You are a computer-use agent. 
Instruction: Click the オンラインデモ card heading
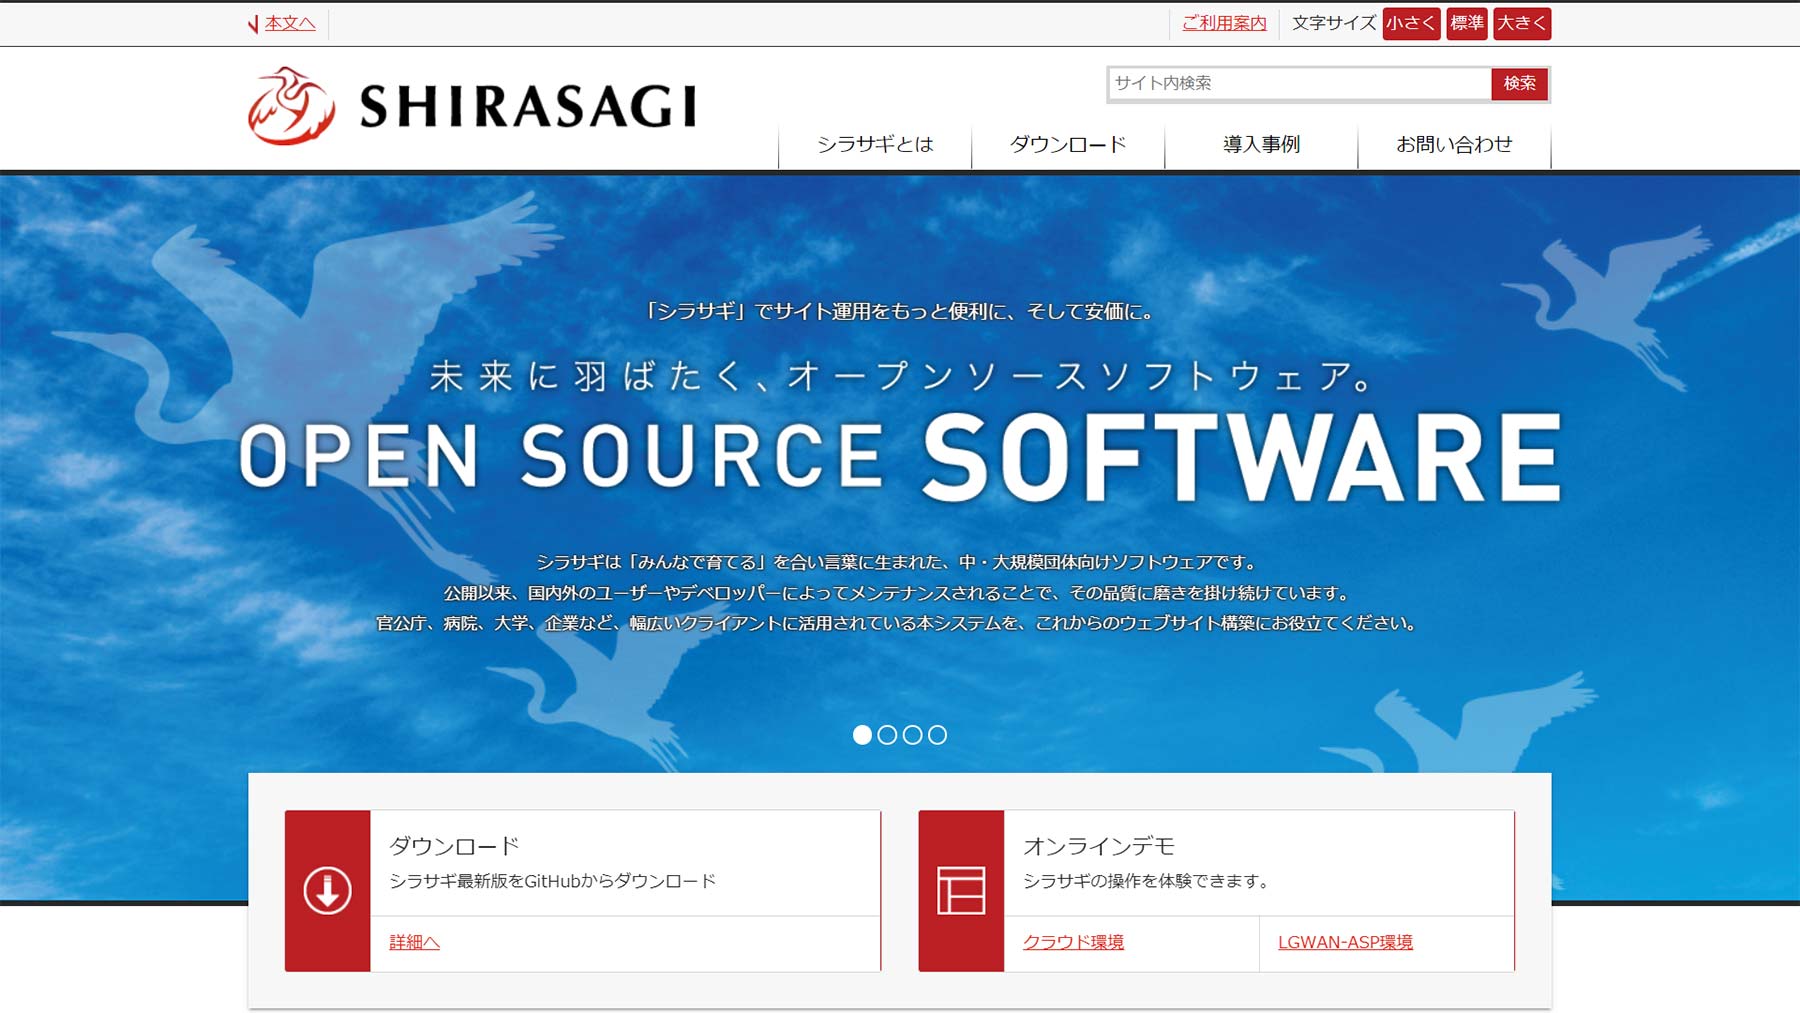pos(1098,846)
